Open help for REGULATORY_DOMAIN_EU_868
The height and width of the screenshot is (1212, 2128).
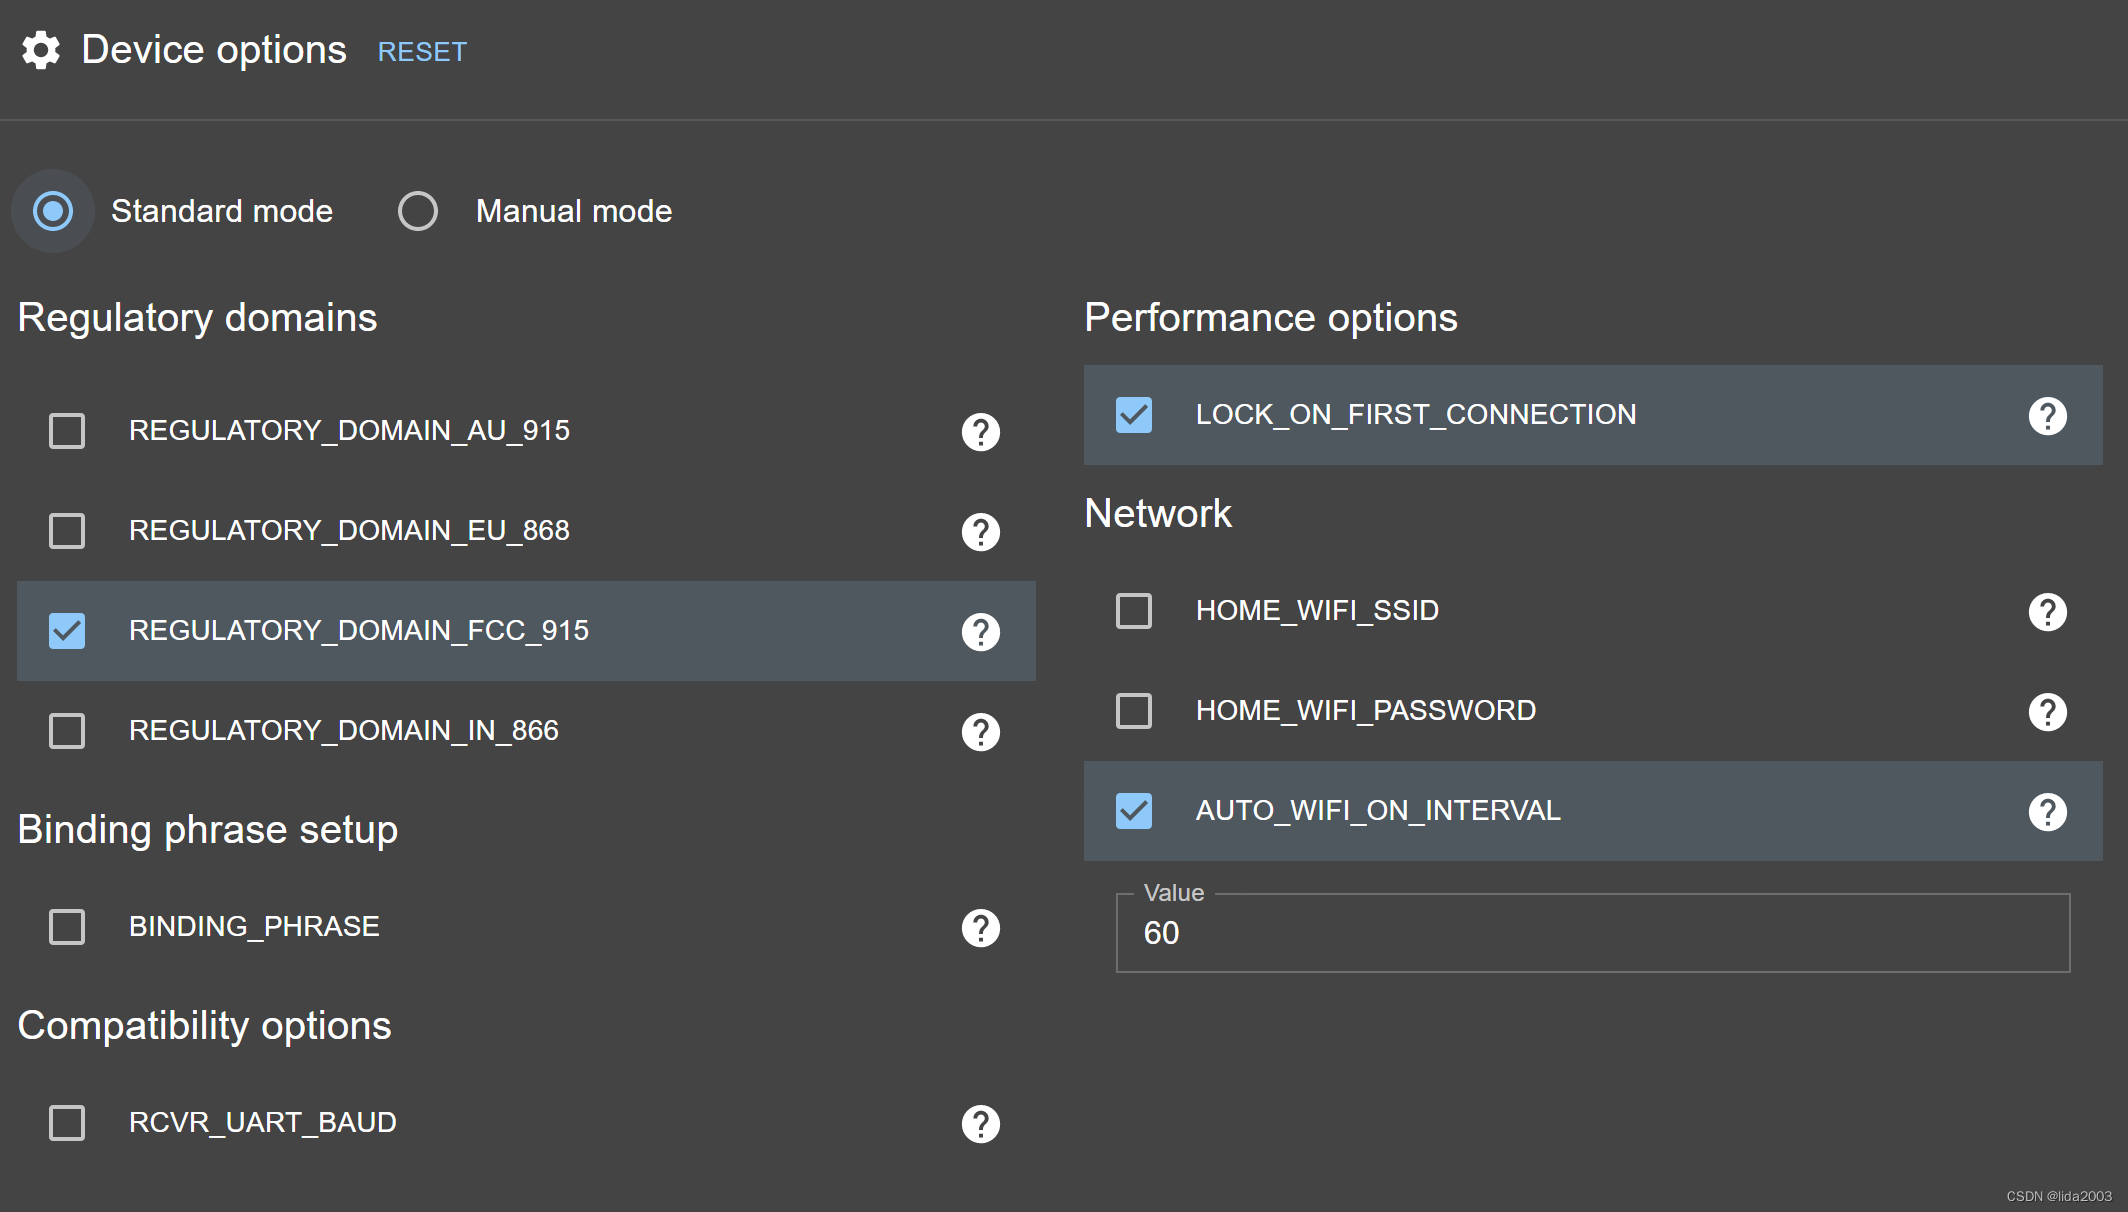tap(980, 532)
